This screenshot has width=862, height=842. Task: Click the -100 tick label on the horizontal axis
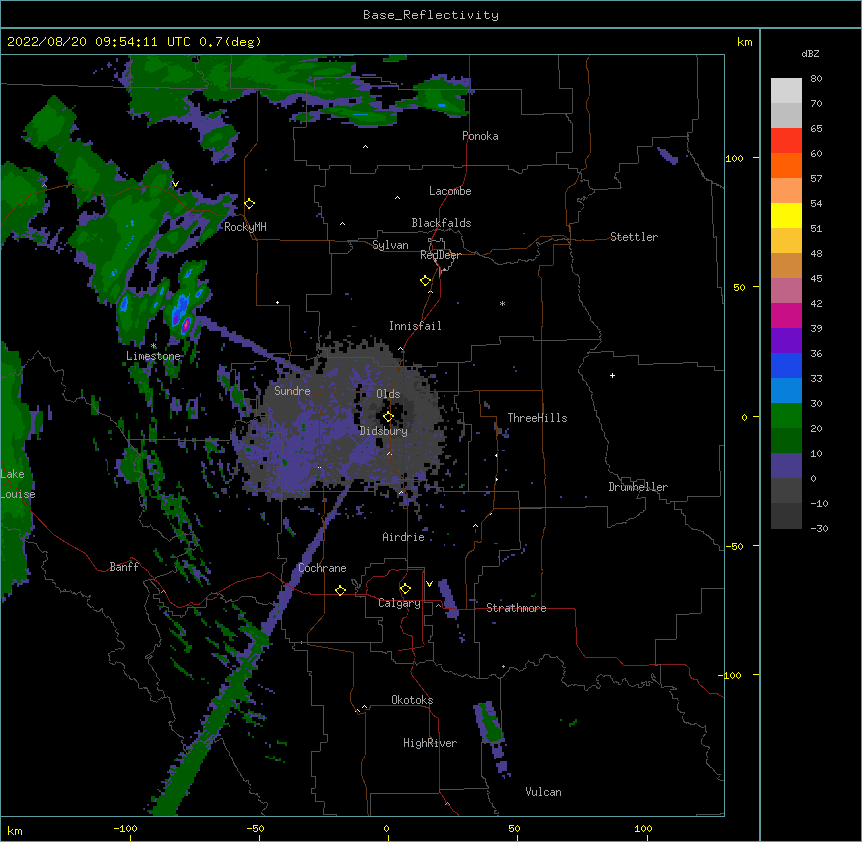coord(125,828)
